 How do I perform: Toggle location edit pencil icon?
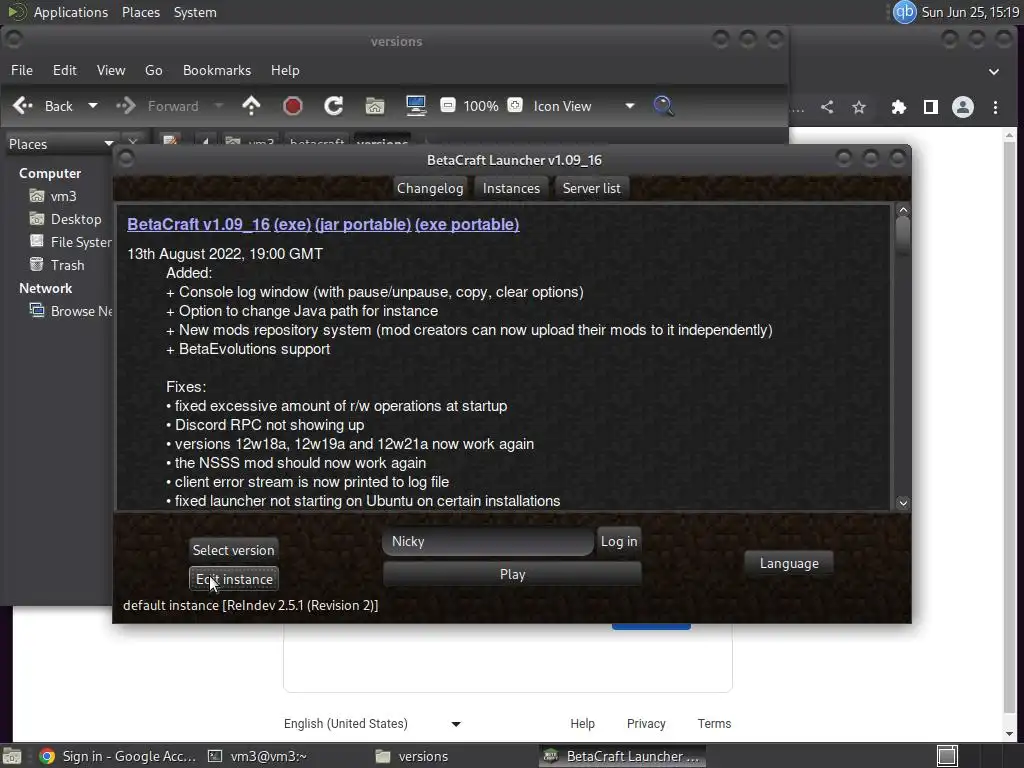pos(170,140)
